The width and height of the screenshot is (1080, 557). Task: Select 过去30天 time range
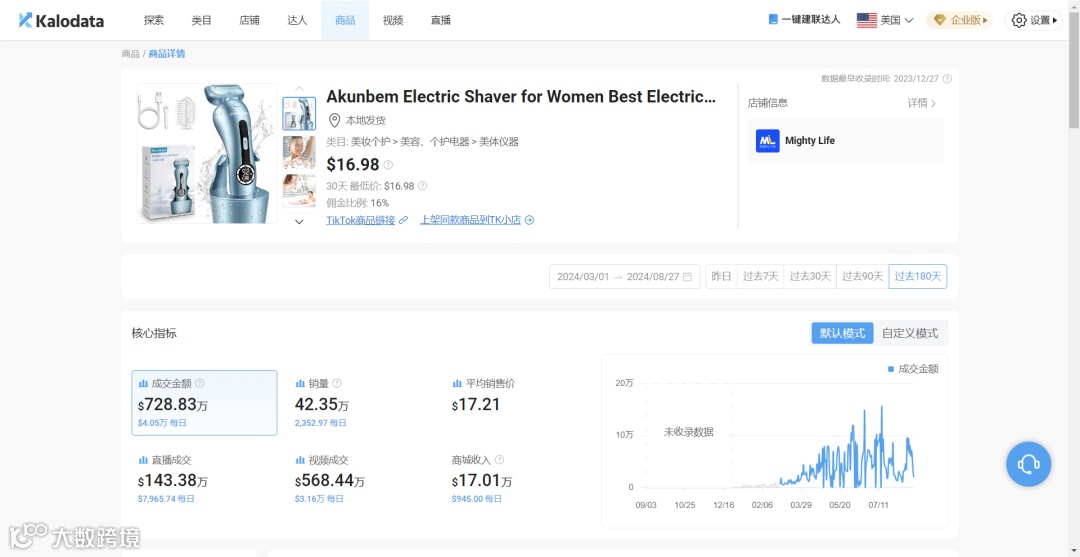tap(810, 276)
